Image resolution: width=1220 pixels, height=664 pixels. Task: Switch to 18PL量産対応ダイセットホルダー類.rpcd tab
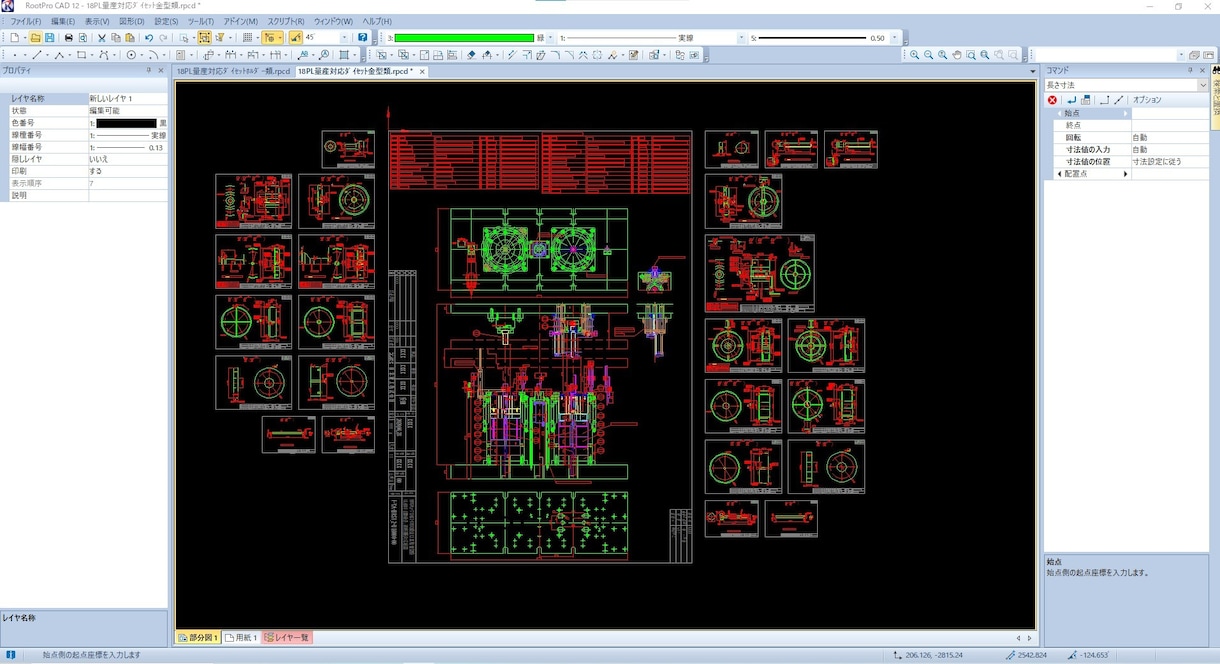[233, 72]
